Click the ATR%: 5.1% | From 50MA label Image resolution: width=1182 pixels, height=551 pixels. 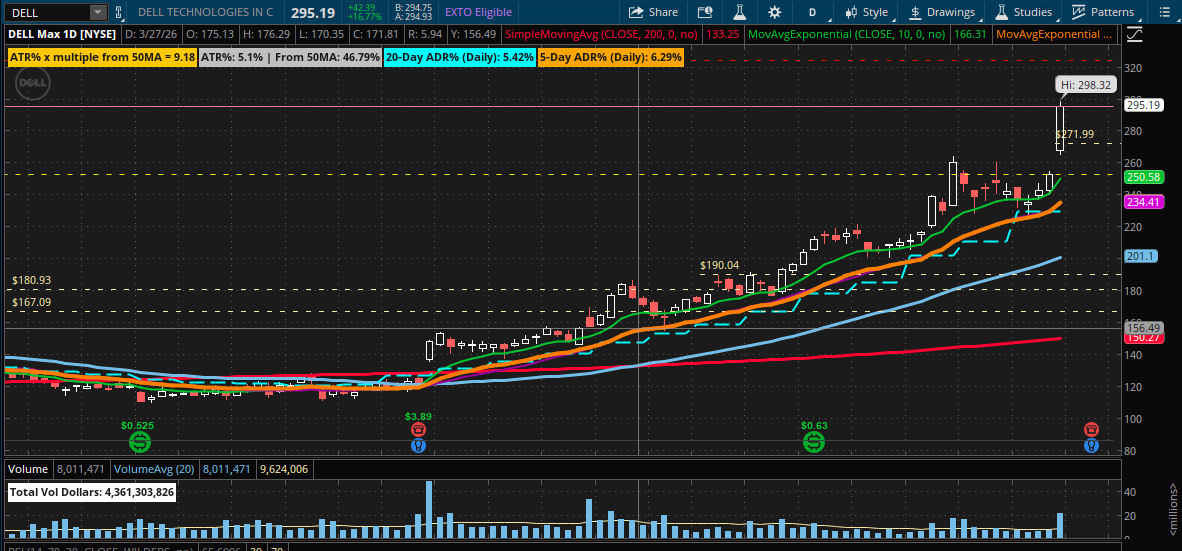pyautogui.click(x=290, y=57)
